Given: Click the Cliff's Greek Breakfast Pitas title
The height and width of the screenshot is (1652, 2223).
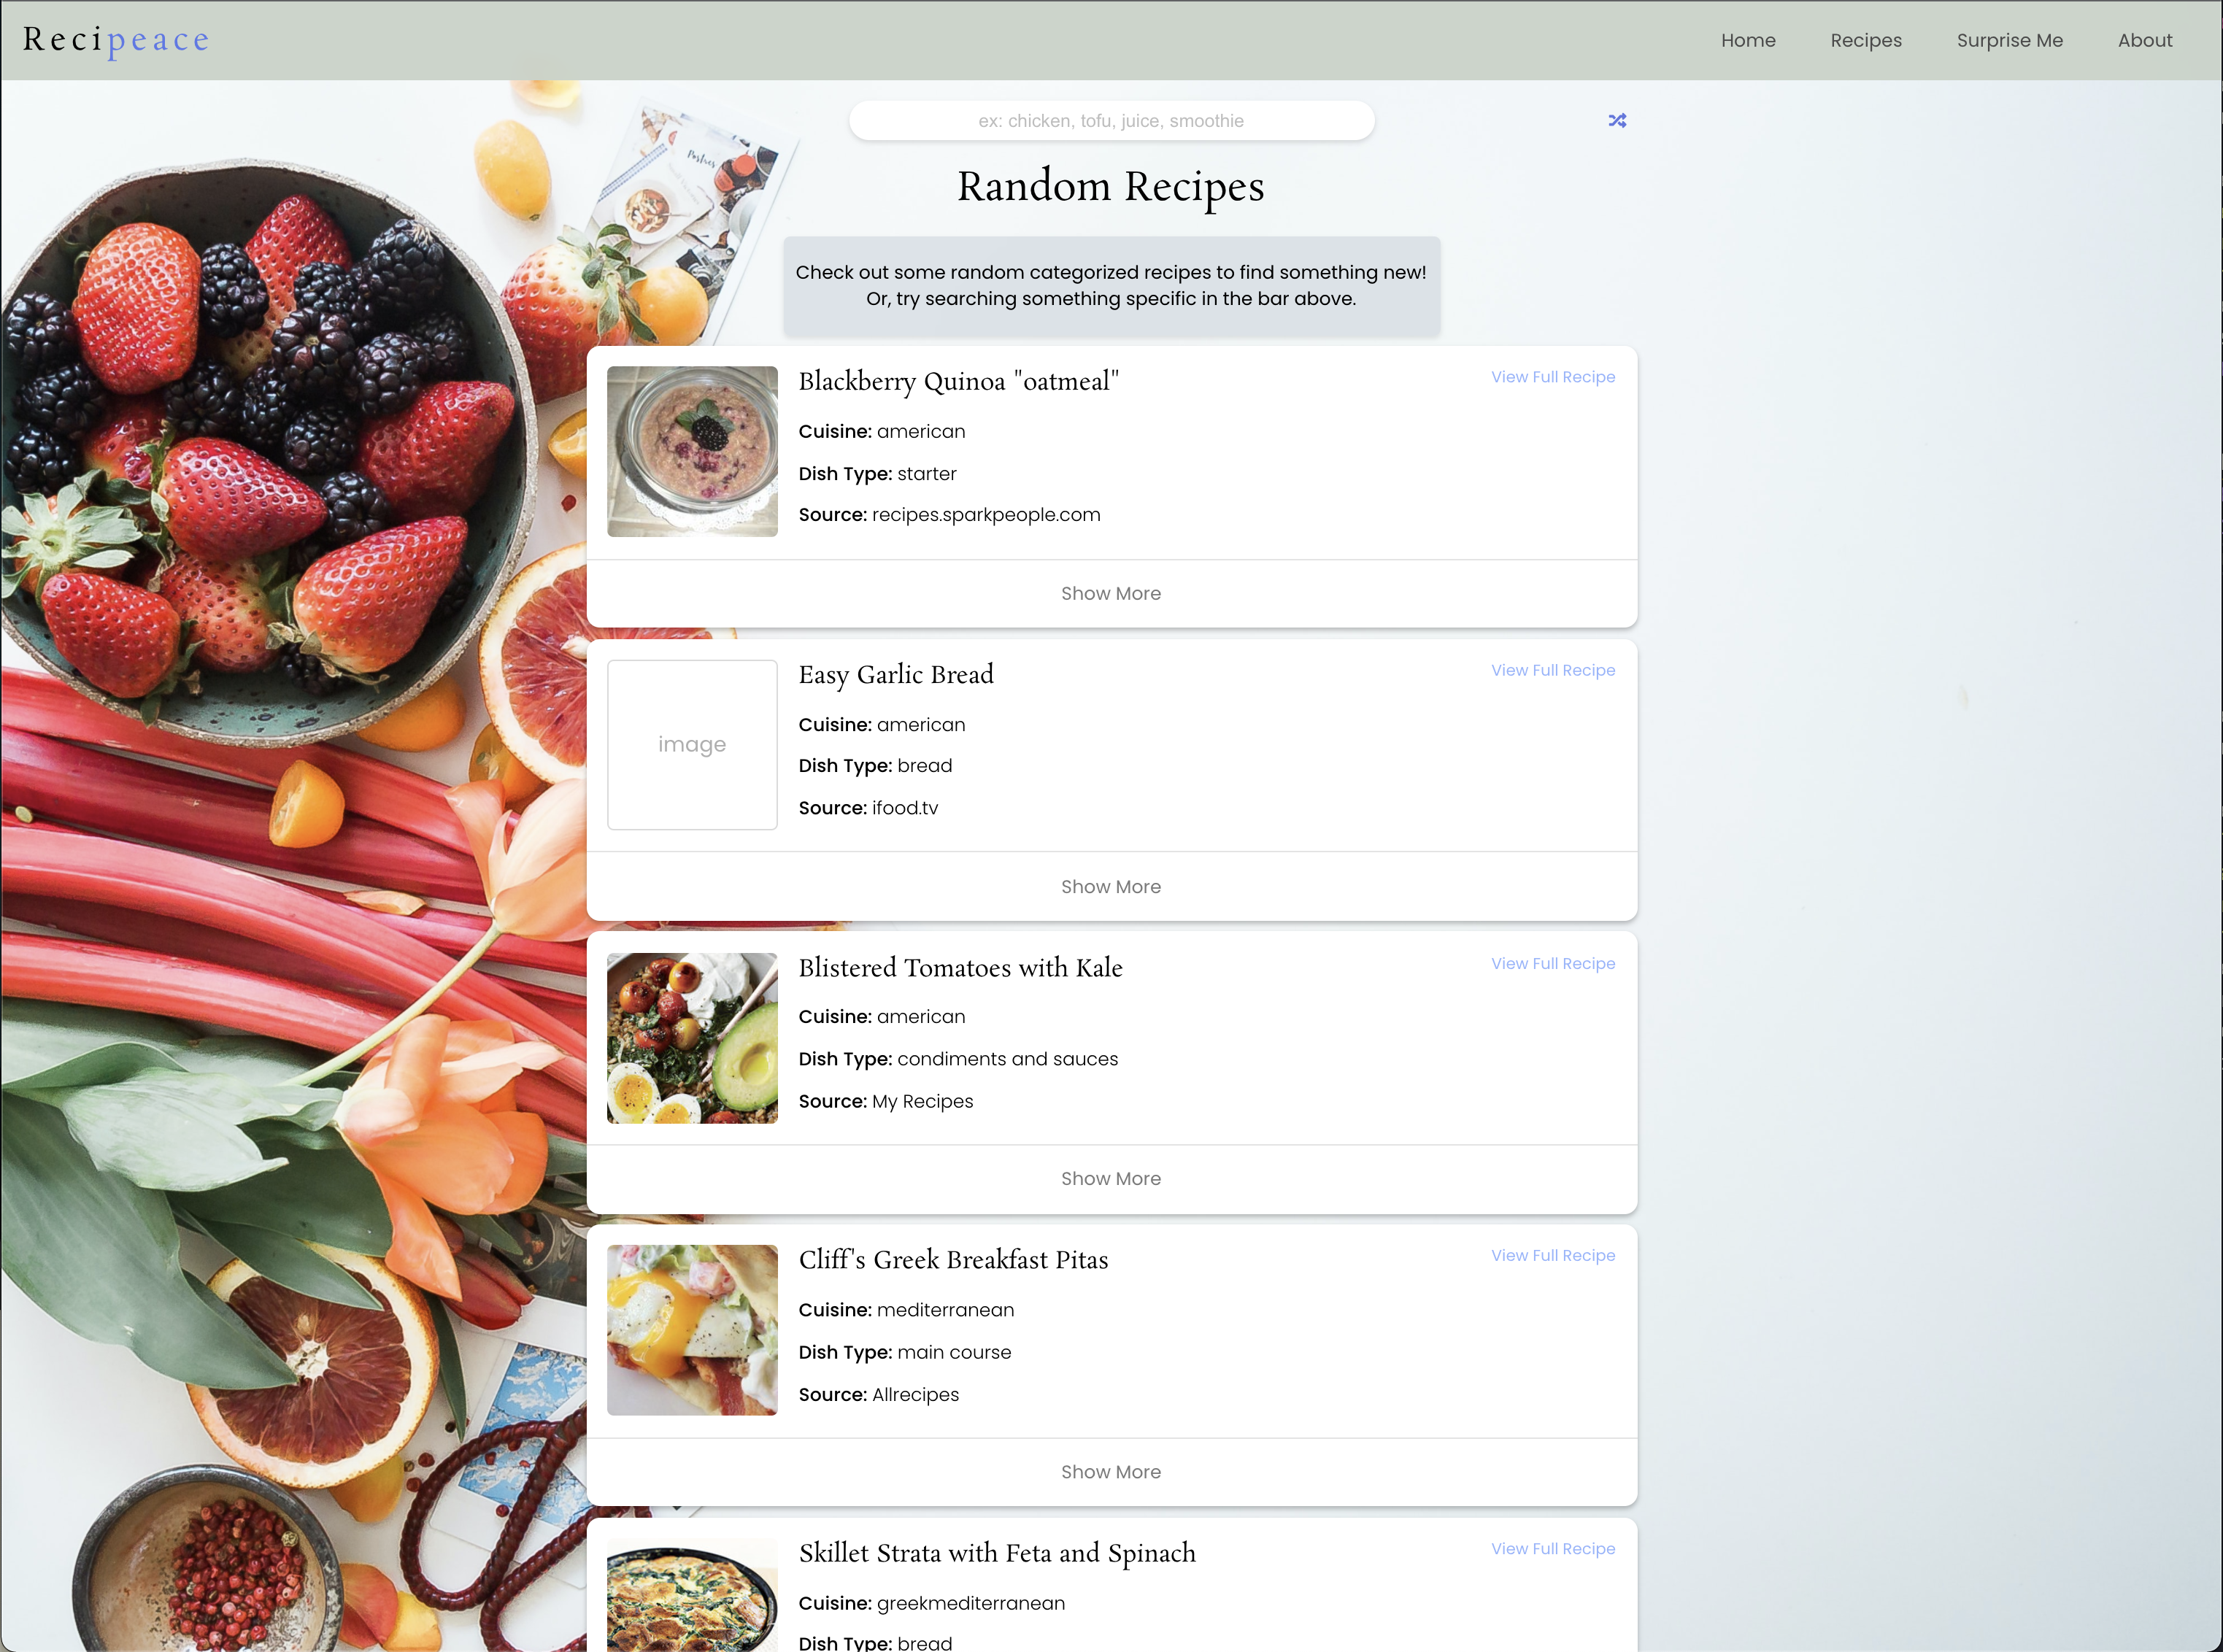Looking at the screenshot, I should (953, 1260).
